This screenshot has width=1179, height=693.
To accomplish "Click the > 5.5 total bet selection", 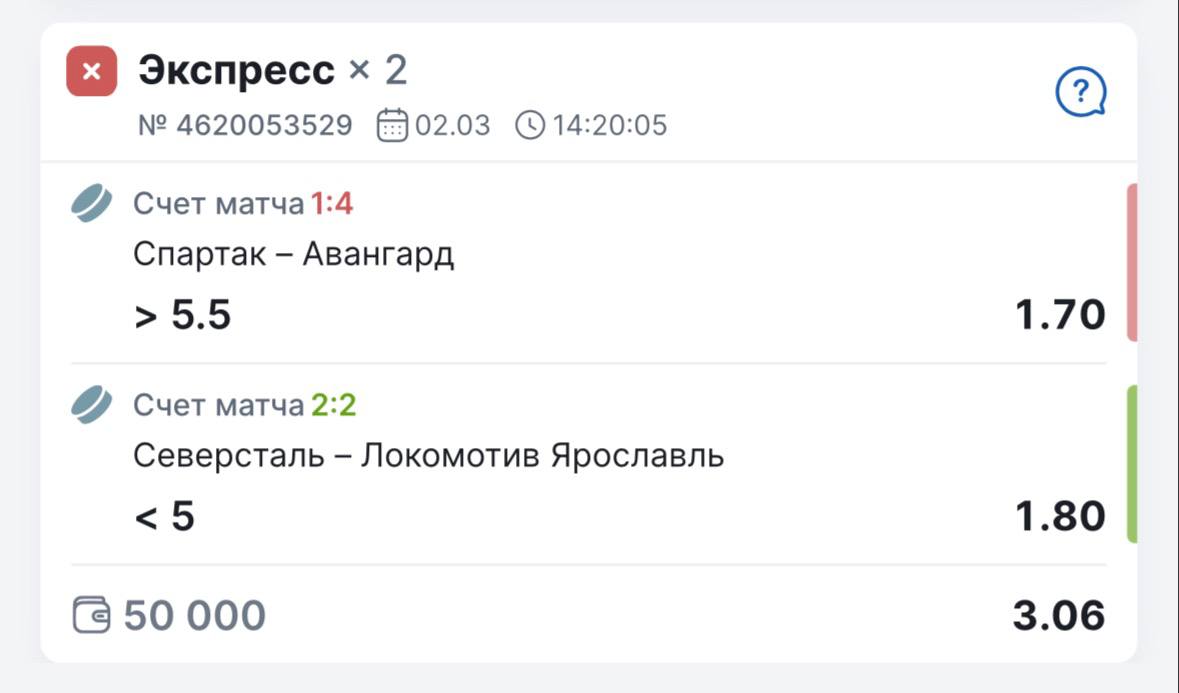I will click(182, 316).
